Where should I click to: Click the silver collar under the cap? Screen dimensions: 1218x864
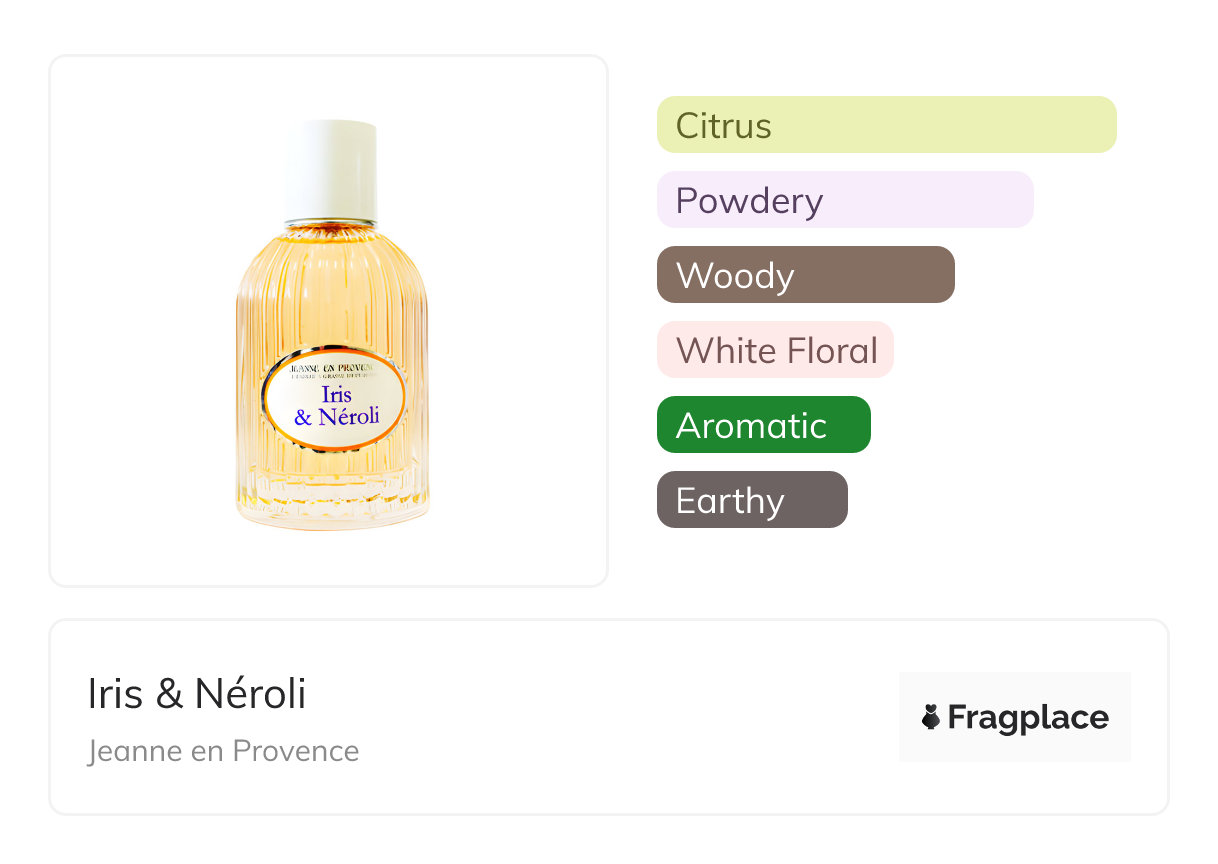(x=330, y=222)
